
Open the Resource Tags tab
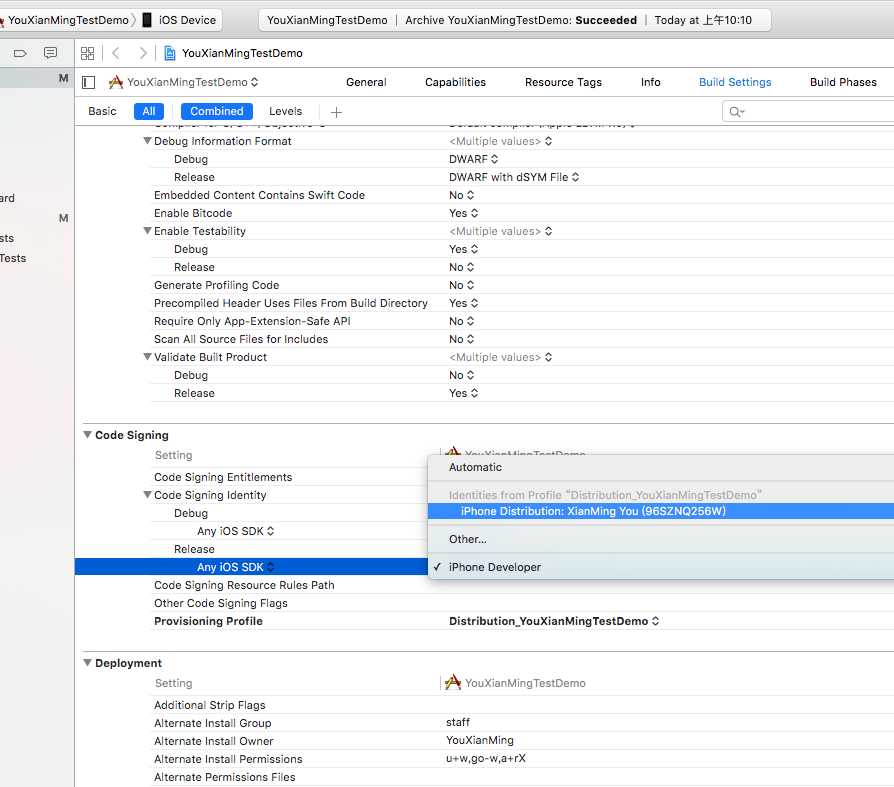pos(563,82)
